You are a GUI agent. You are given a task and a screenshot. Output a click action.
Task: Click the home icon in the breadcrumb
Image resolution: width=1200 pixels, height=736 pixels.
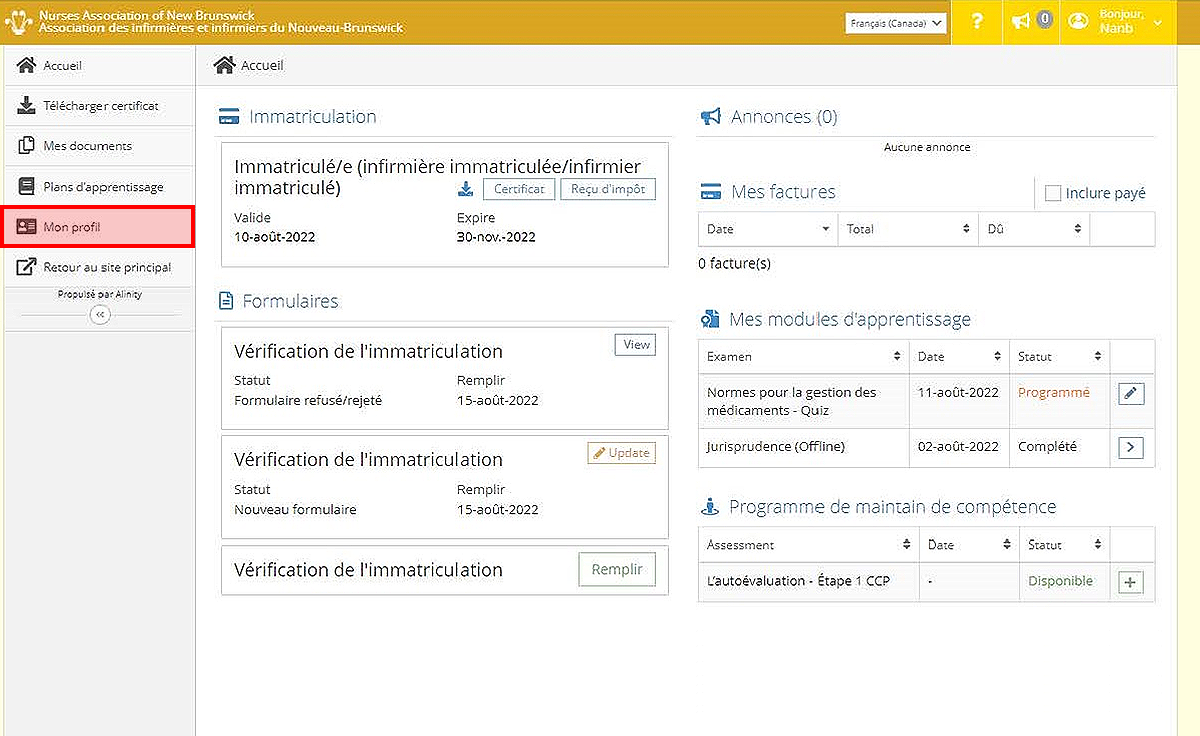[x=224, y=65]
